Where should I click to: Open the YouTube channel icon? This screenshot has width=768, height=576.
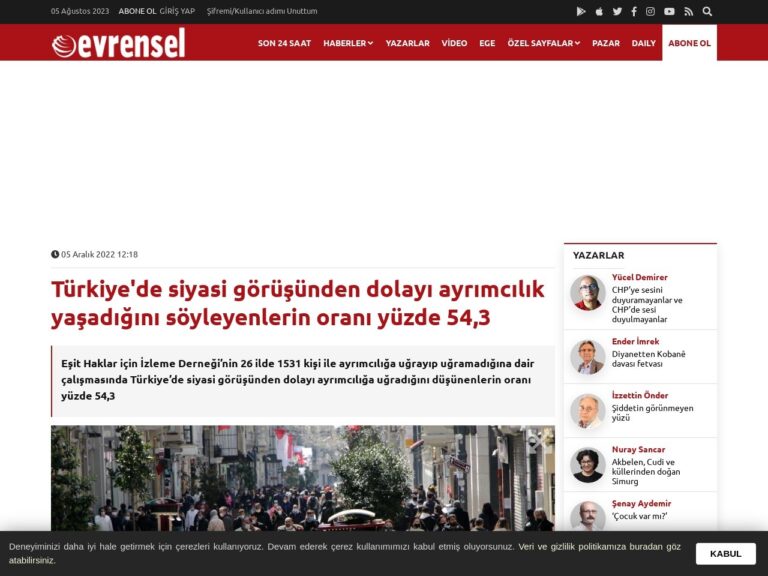click(669, 12)
